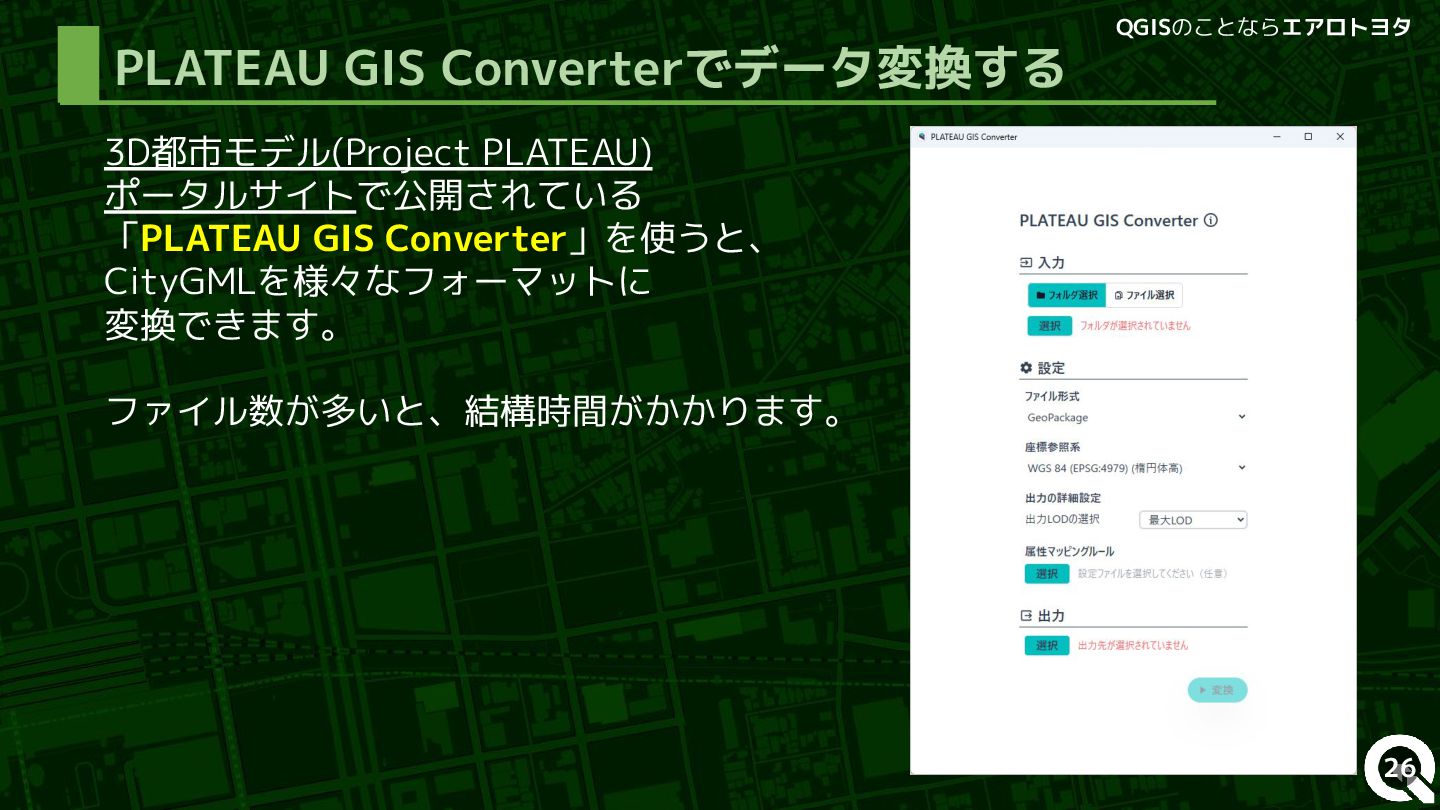
Task: Open the 座標参照系 WGS 84 dropdown
Action: point(1137,468)
